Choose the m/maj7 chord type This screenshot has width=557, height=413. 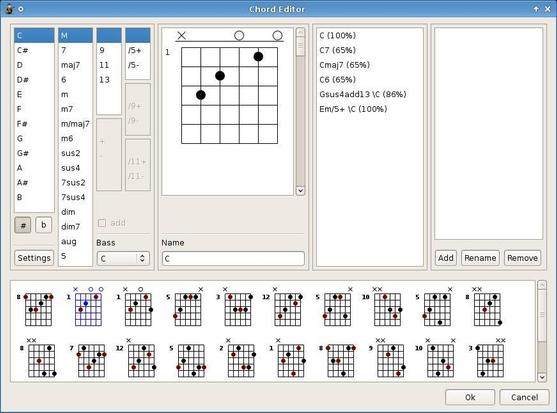tap(75, 124)
